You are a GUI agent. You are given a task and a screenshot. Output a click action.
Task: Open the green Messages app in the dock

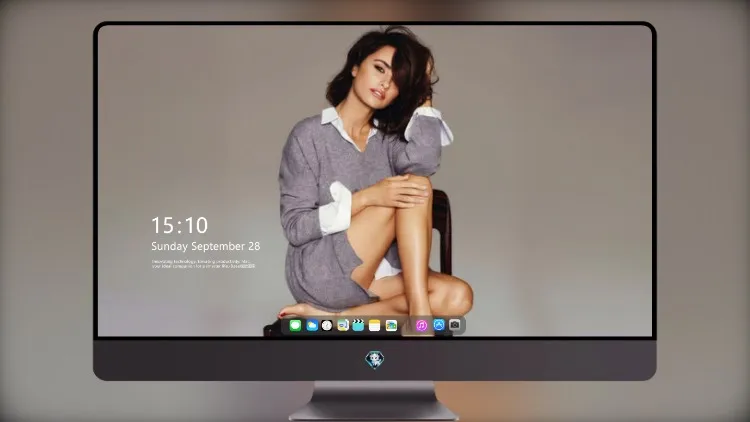click(296, 325)
